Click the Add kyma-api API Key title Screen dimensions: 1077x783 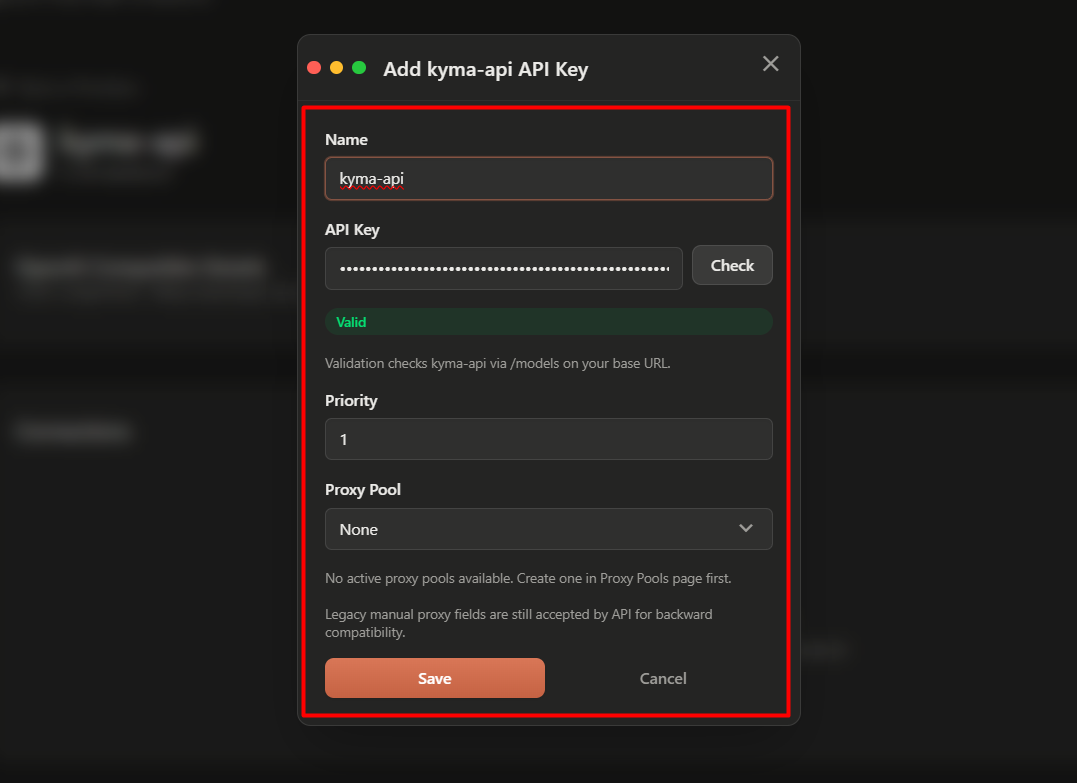[x=485, y=69]
